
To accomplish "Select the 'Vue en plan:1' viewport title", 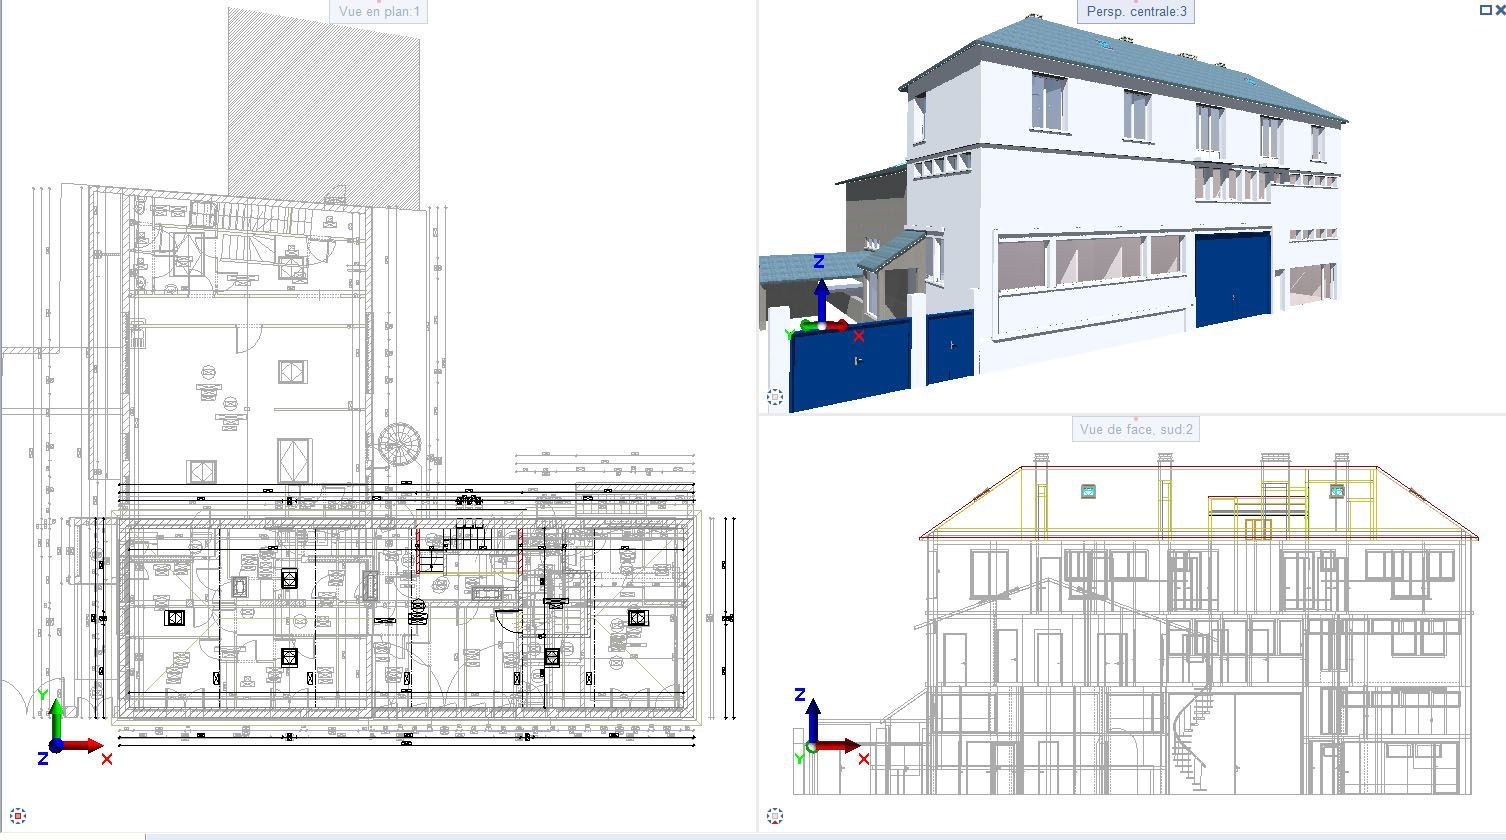I will pyautogui.click(x=380, y=12).
